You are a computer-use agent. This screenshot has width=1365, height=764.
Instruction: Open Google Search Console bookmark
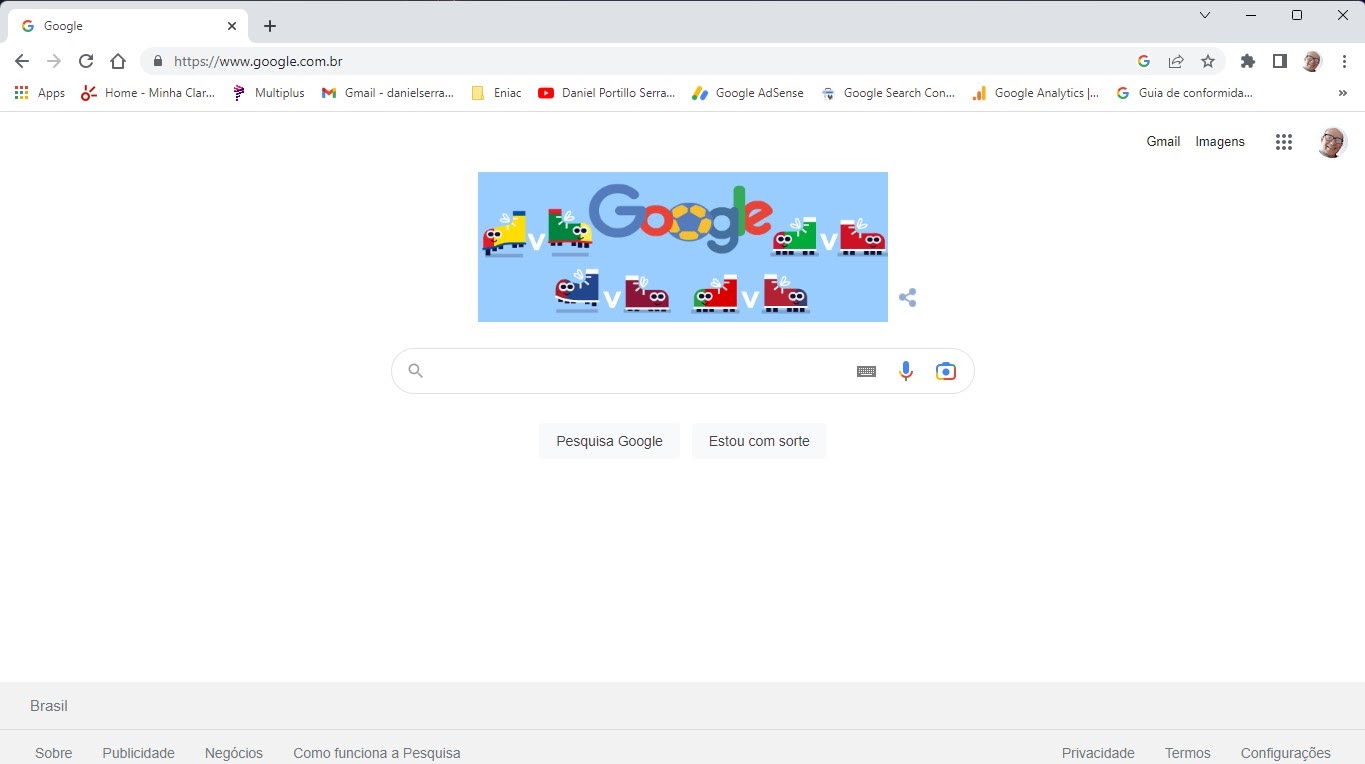pos(888,93)
